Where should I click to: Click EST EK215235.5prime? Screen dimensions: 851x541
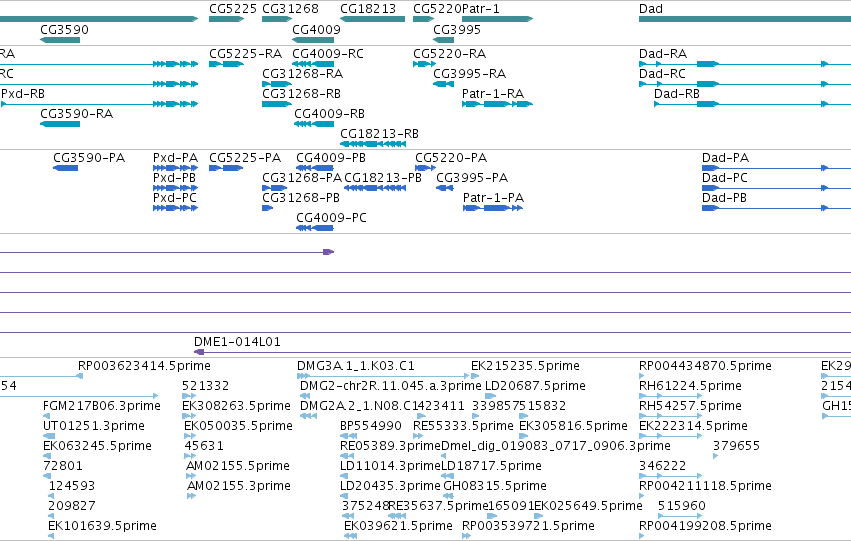point(525,366)
